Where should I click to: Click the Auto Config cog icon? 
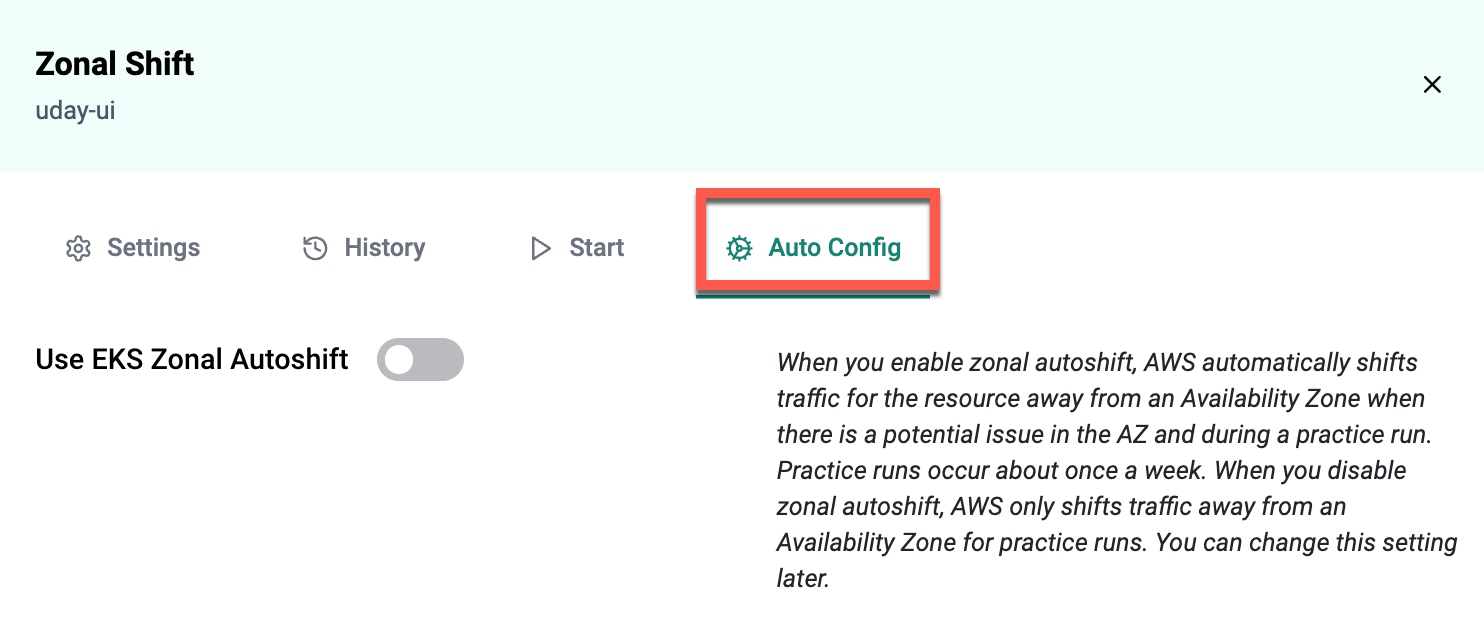point(739,248)
